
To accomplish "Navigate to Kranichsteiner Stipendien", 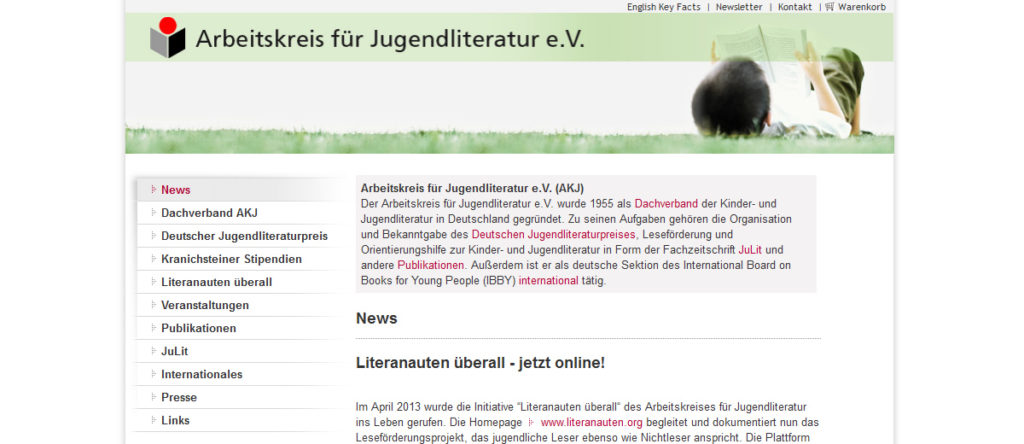I will [x=231, y=259].
